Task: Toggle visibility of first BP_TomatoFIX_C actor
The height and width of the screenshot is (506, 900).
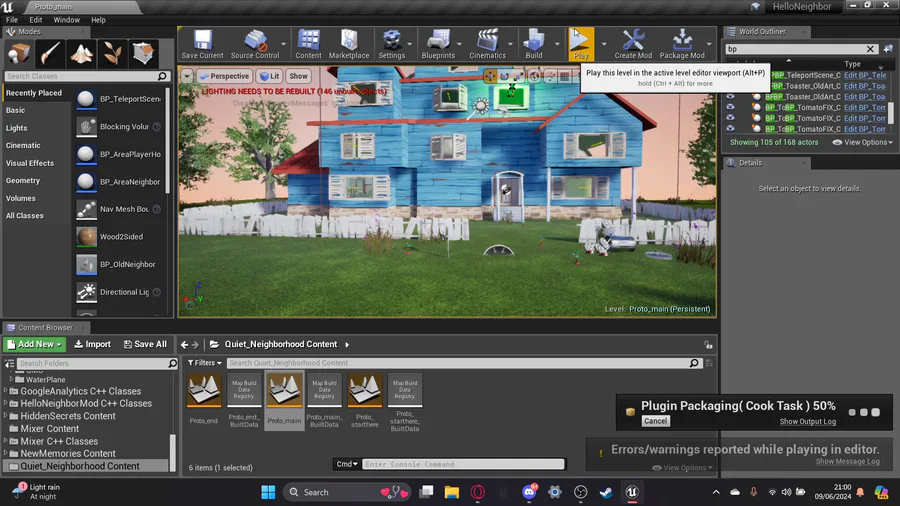Action: click(730, 107)
